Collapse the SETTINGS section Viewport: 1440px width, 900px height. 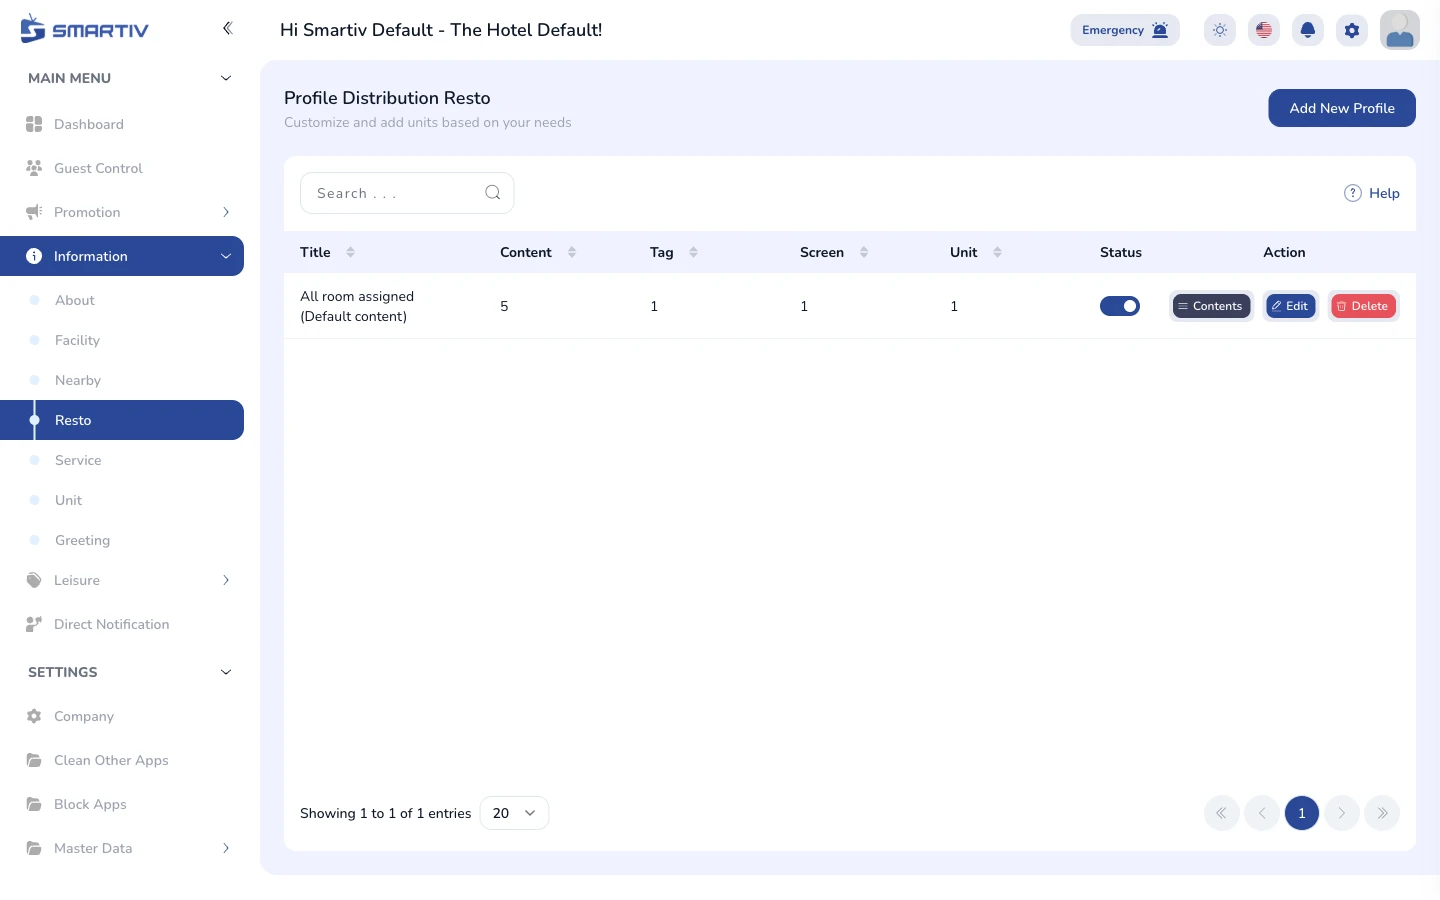pyautogui.click(x=226, y=672)
